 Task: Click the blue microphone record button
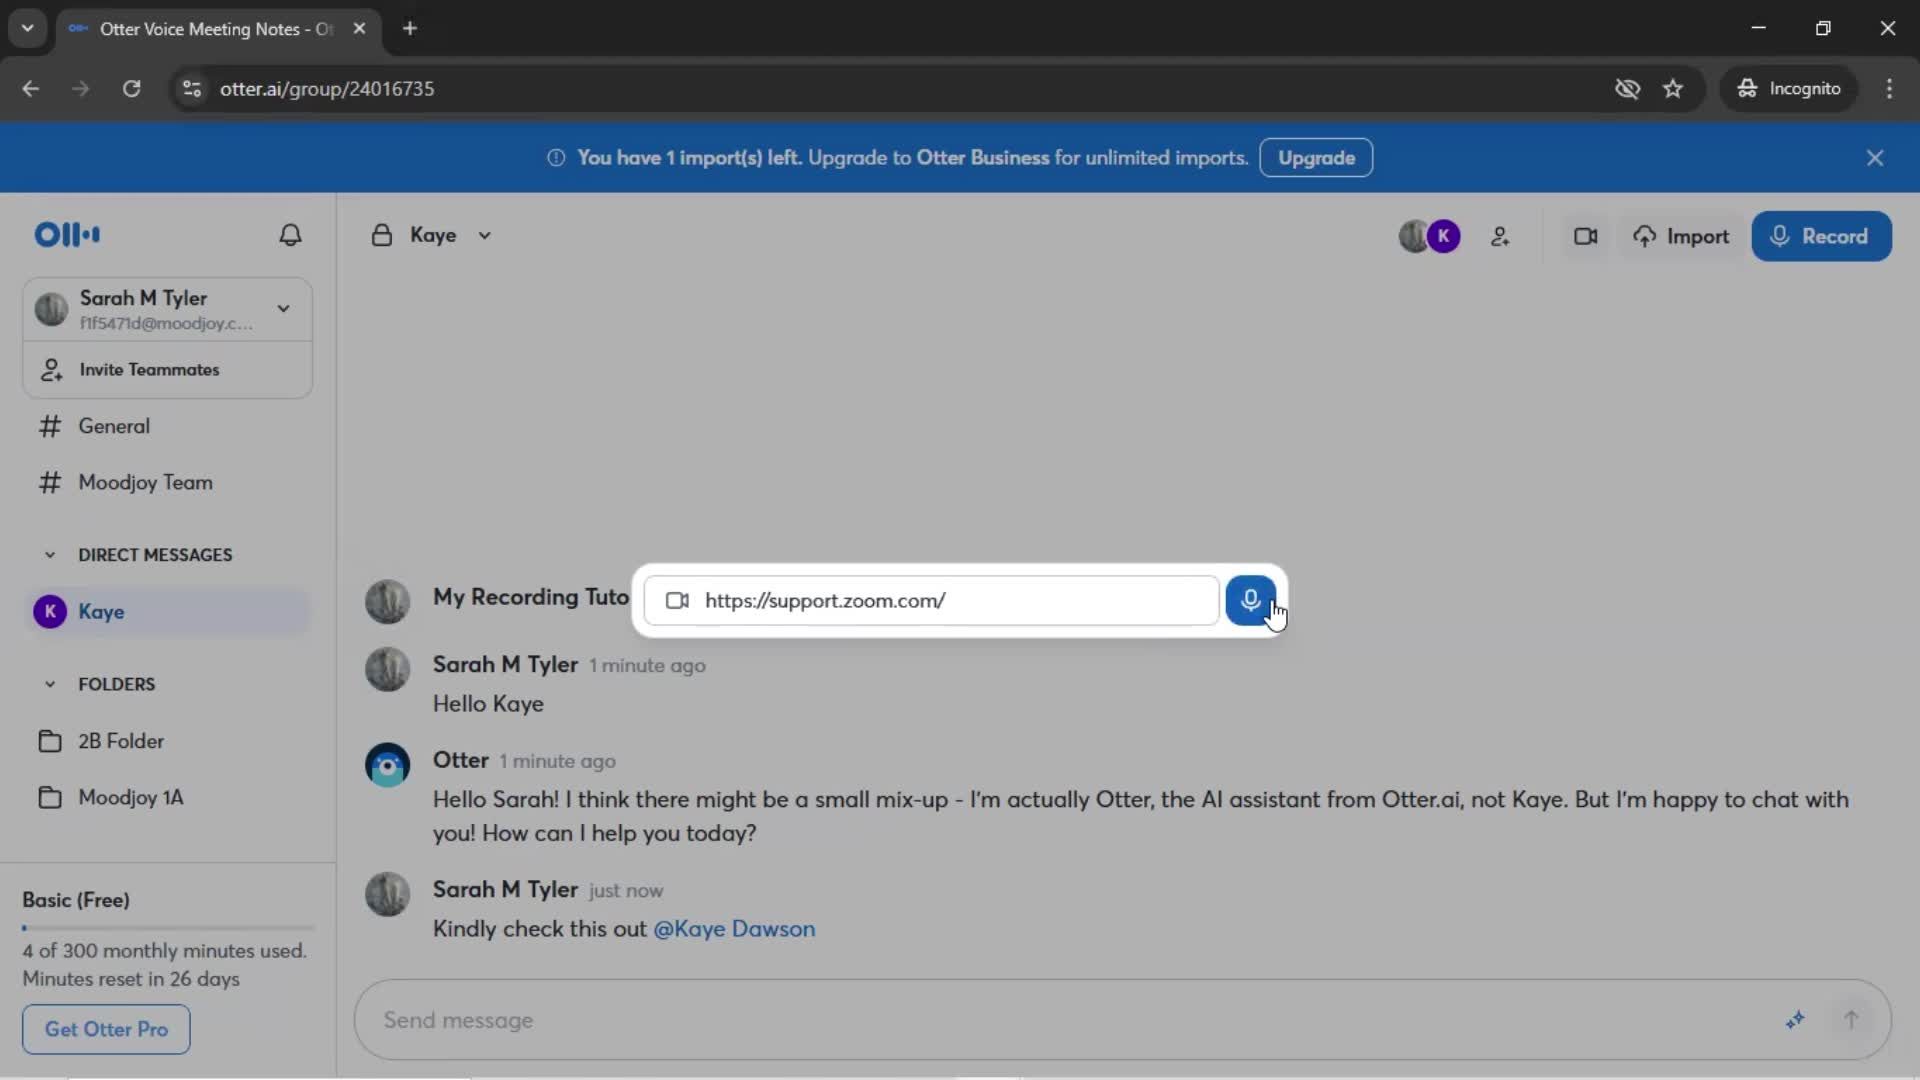(1250, 600)
